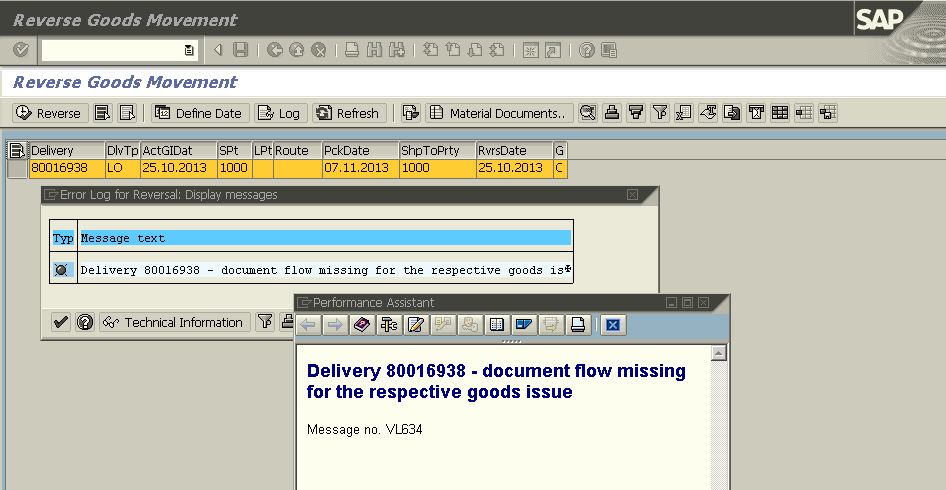946x490 pixels.
Task: Click the Select Layout icon
Action: coord(804,113)
